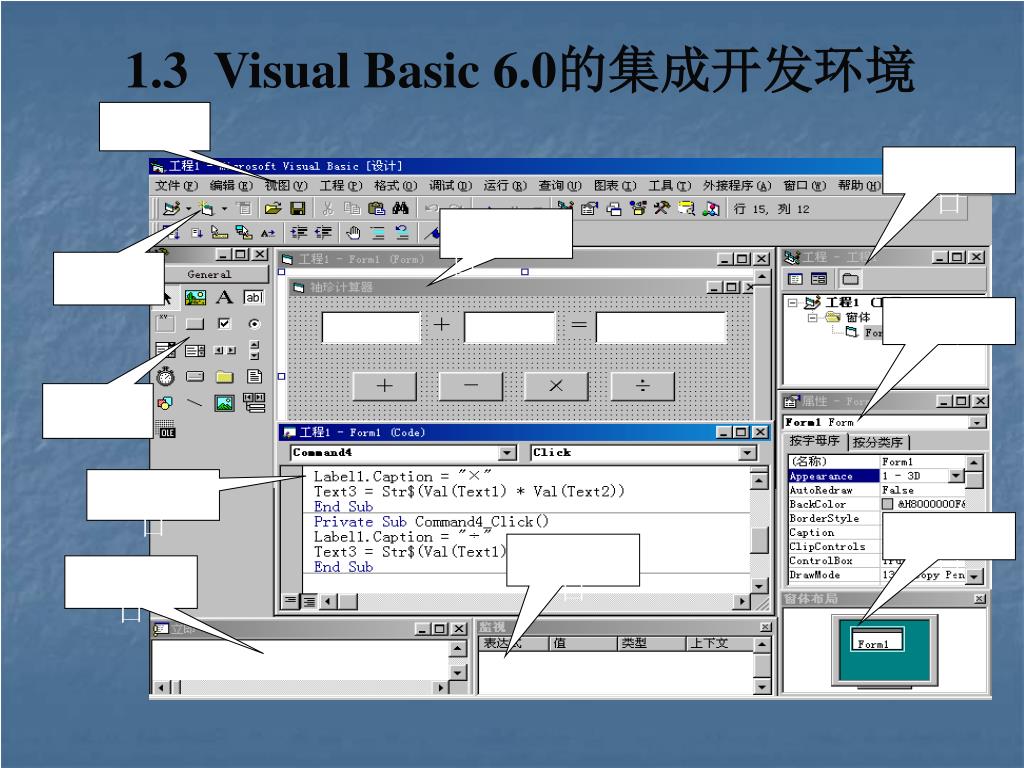1024x768 pixels.
Task: Click the Add Form toolbar icon
Action: coord(206,208)
